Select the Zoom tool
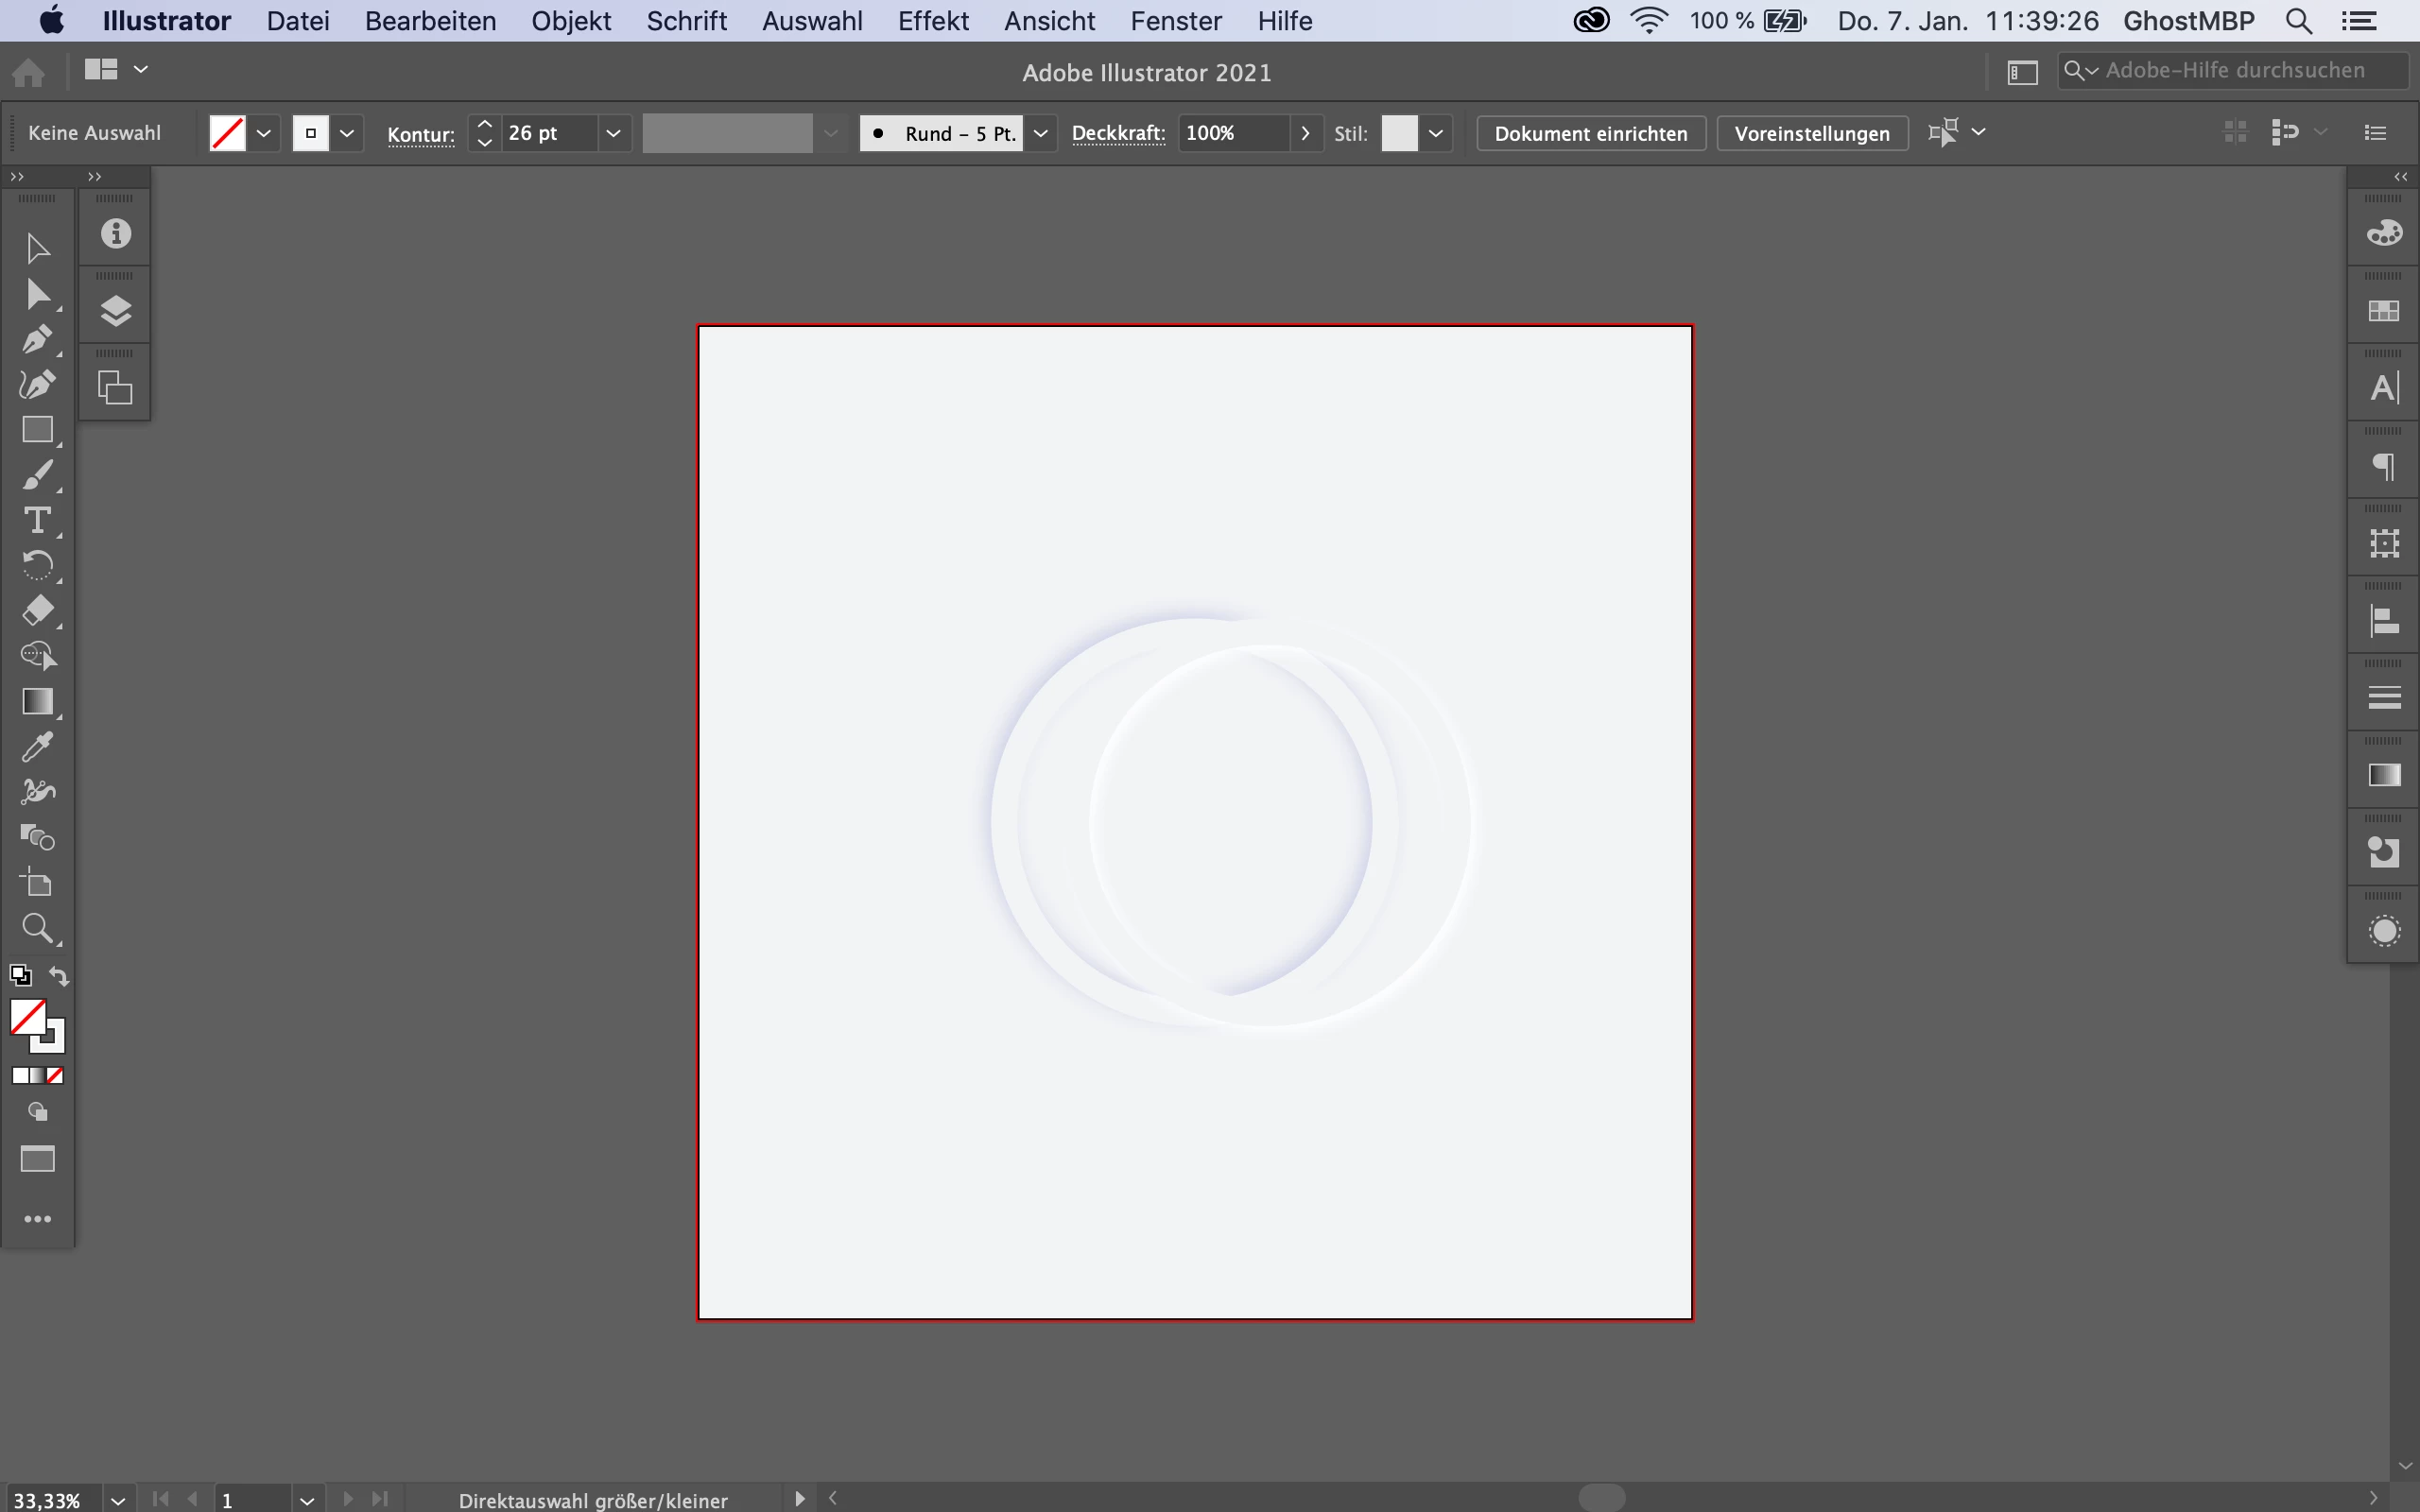The image size is (2420, 1512). [x=37, y=928]
